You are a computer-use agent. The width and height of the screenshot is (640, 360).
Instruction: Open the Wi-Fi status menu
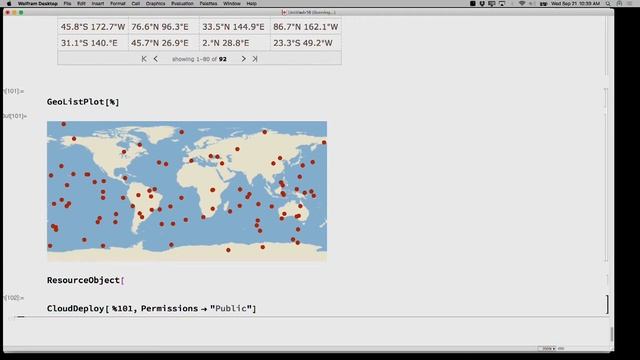522,3
